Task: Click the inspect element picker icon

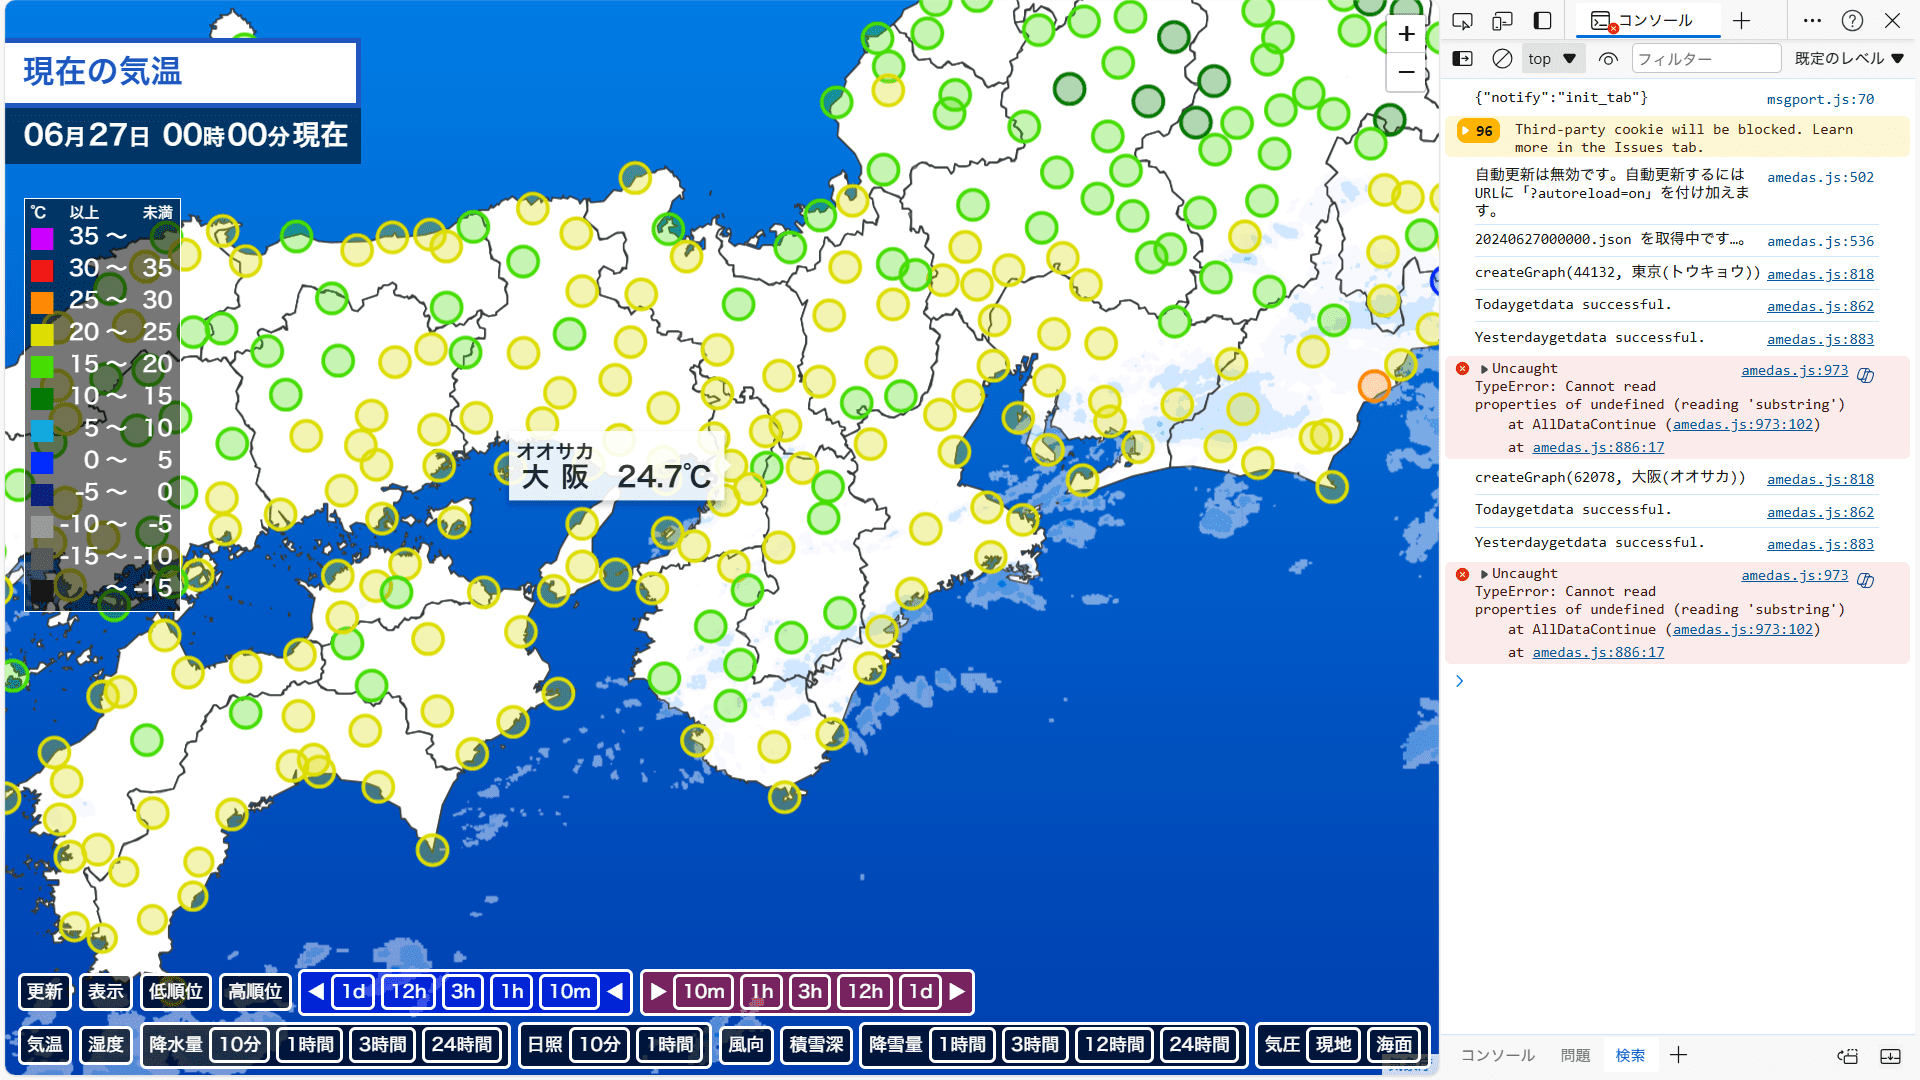Action: pos(1462,21)
